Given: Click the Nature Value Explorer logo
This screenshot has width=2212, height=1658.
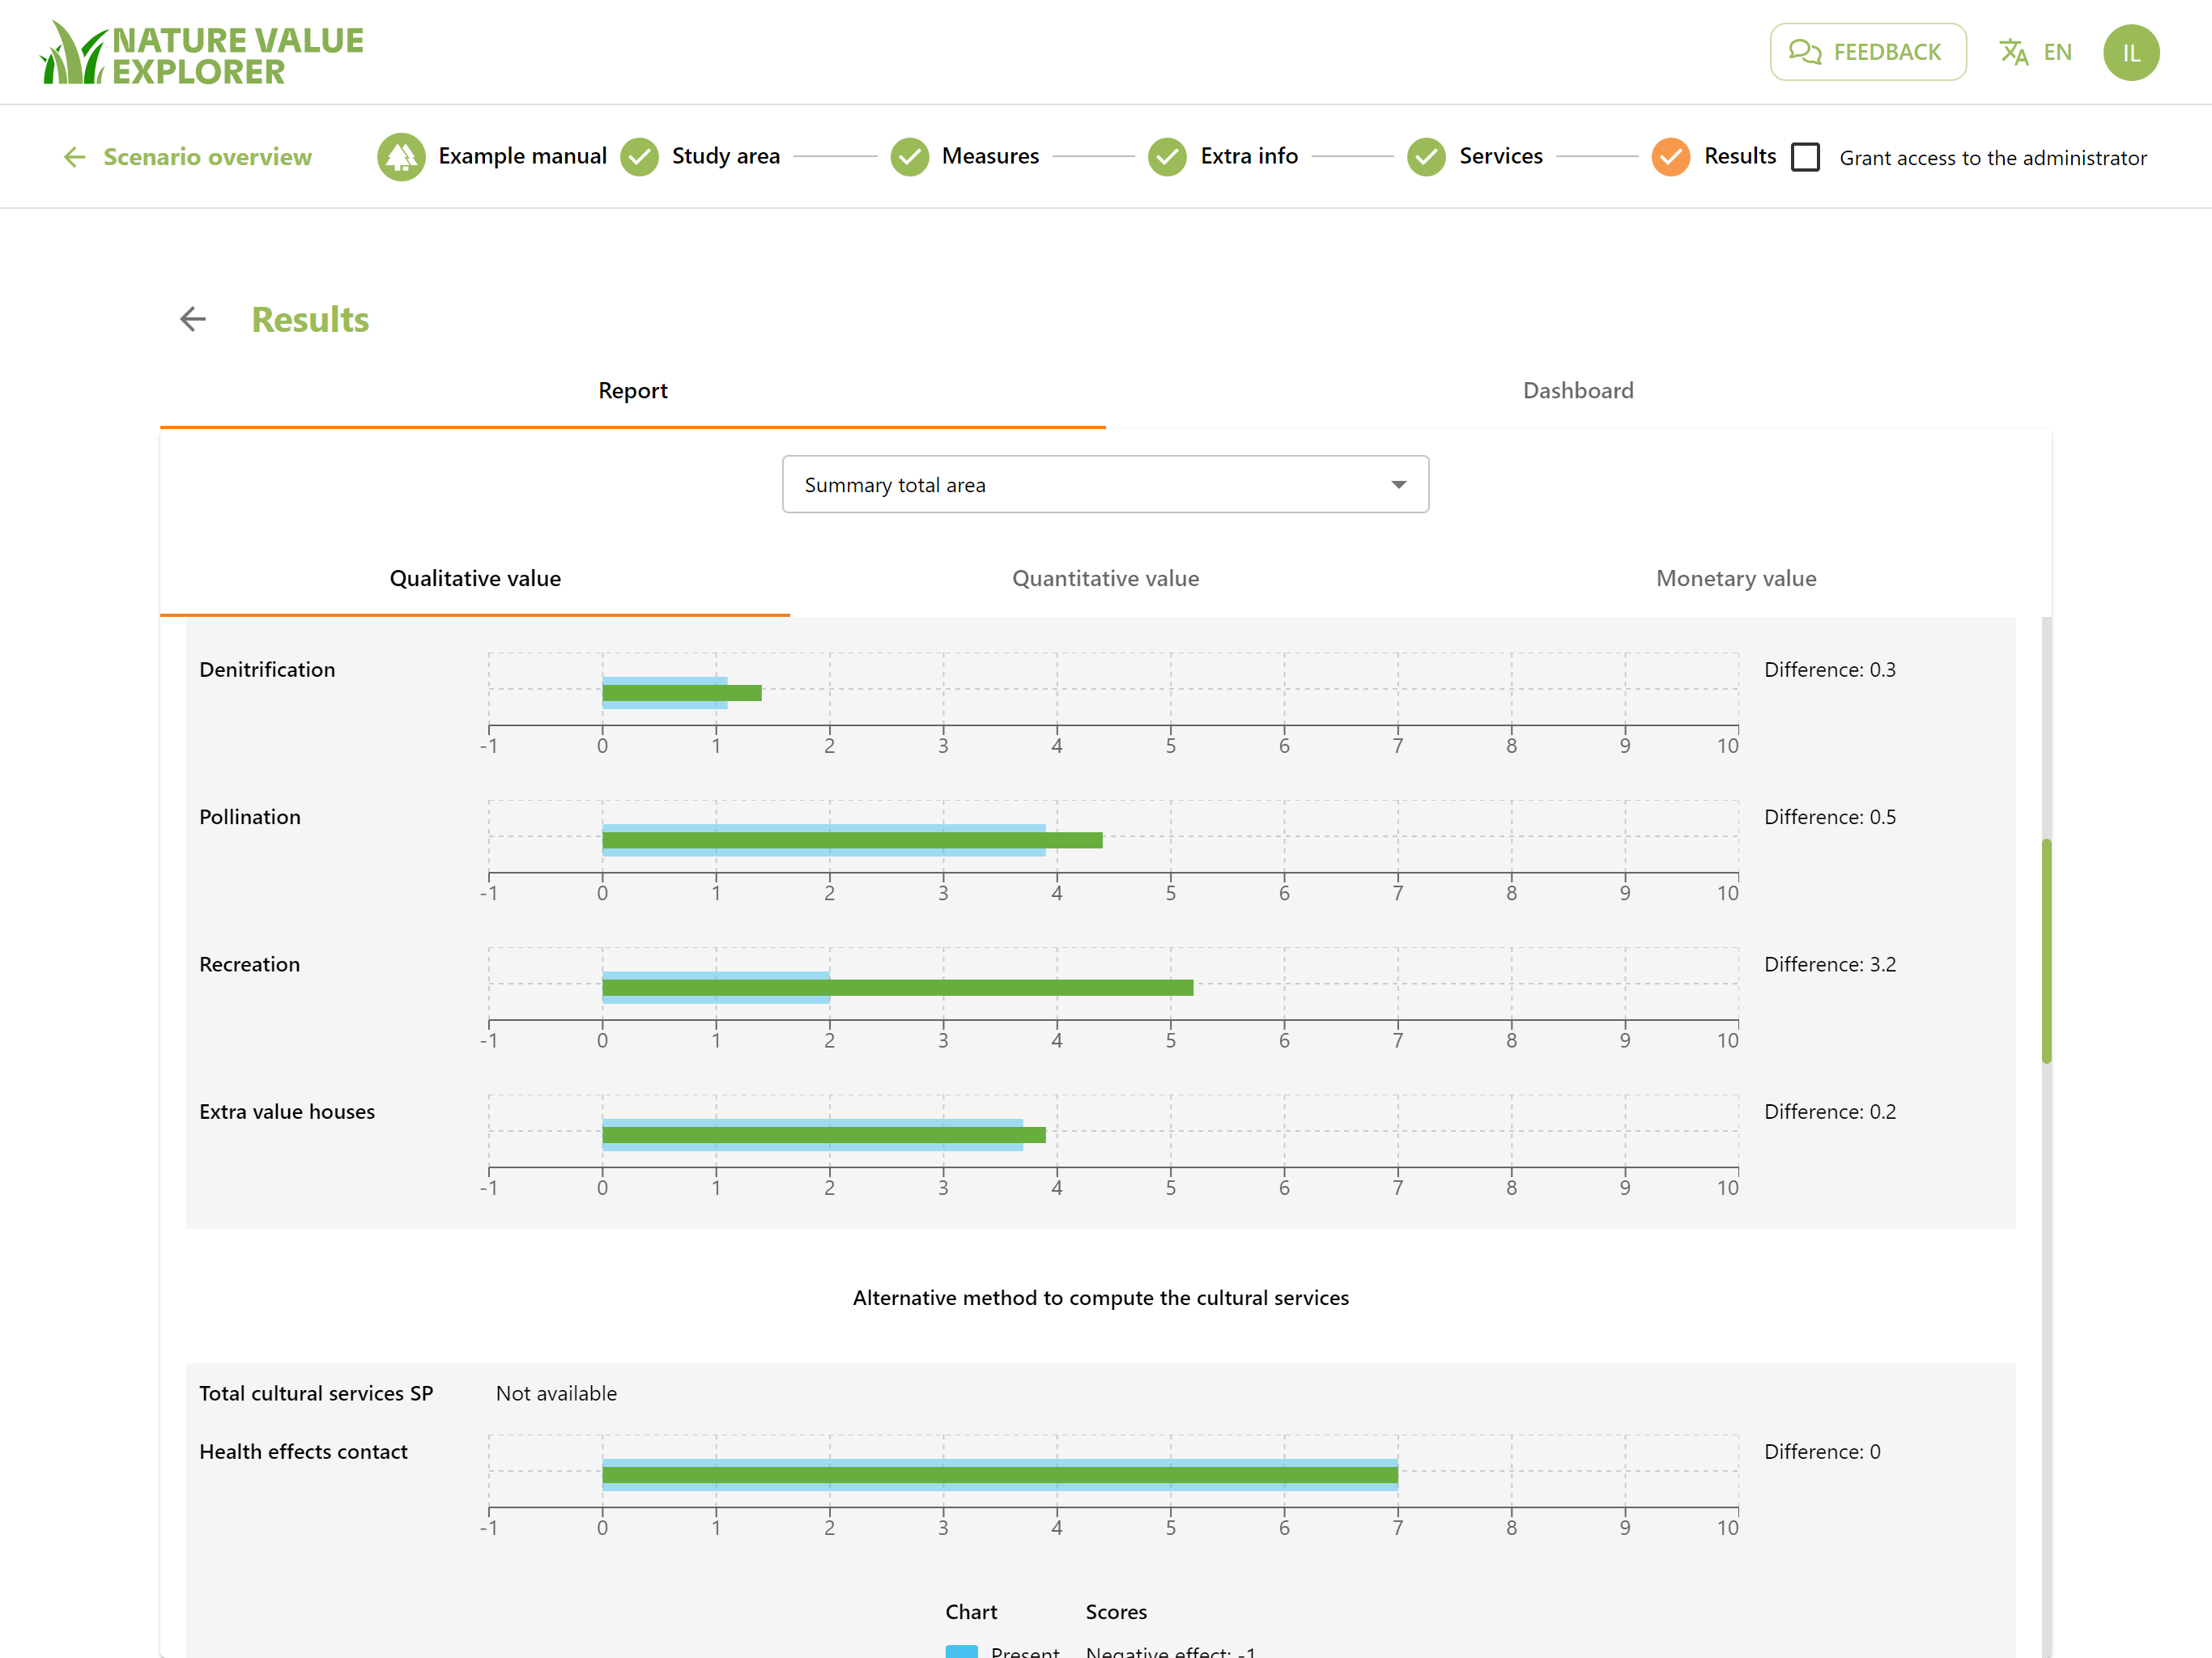Looking at the screenshot, I should pyautogui.click(x=202, y=53).
